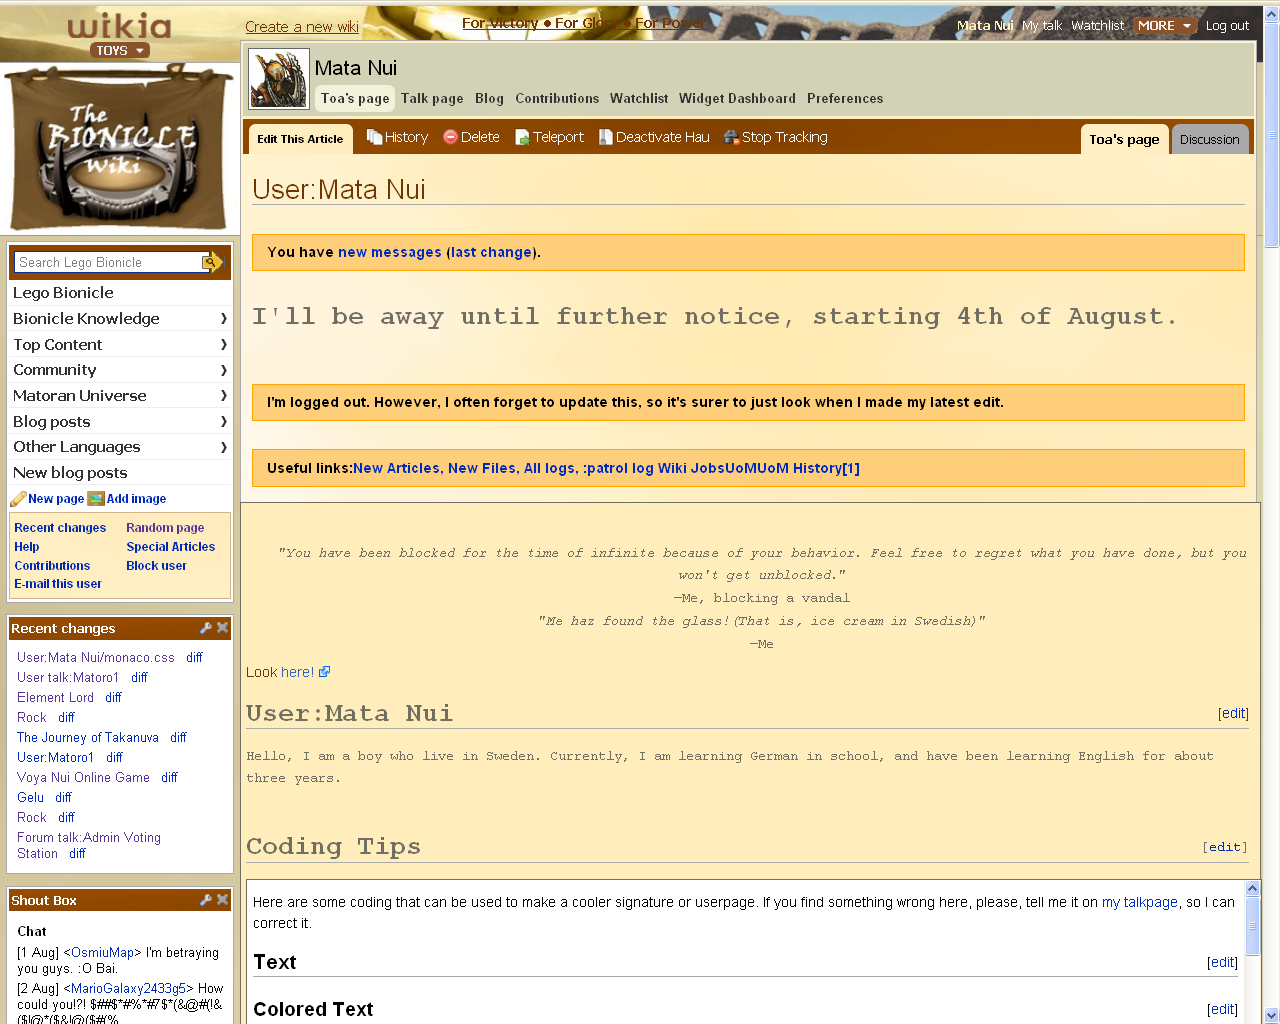Open the Toys hub dropdown
The image size is (1280, 1024).
point(120,50)
